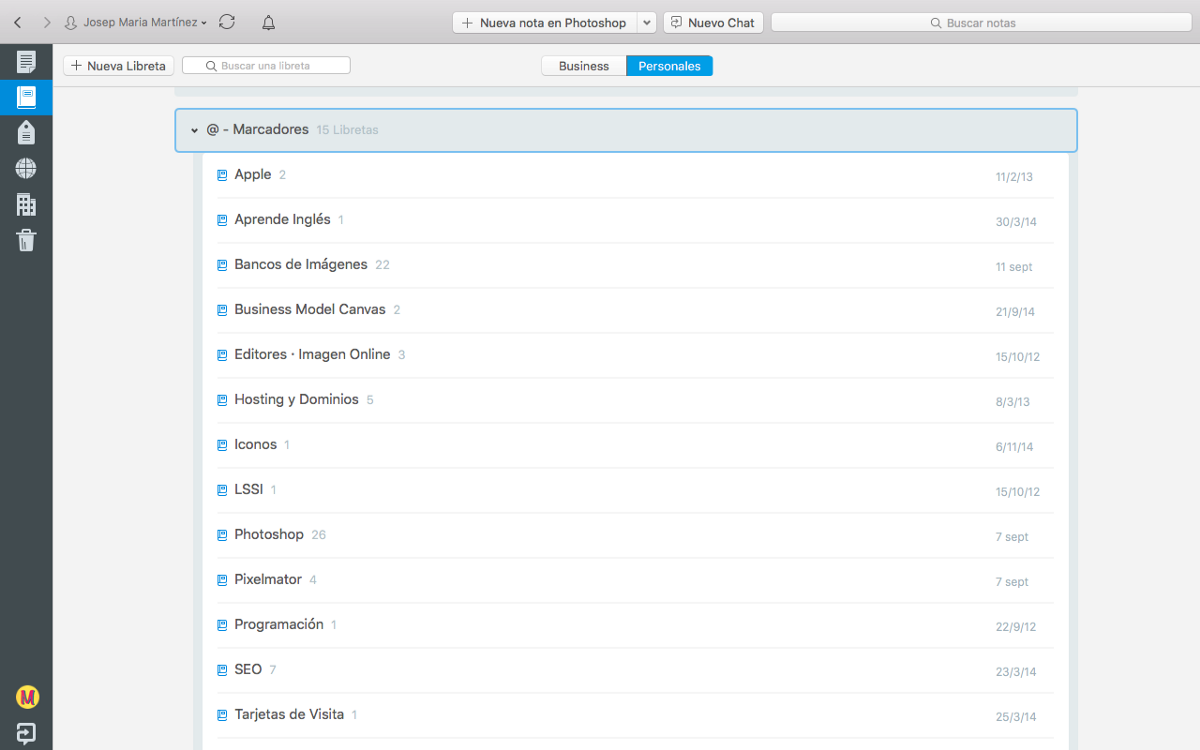The image size is (1200, 750).
Task: Open the Notes view in sidebar
Action: [x=26, y=62]
